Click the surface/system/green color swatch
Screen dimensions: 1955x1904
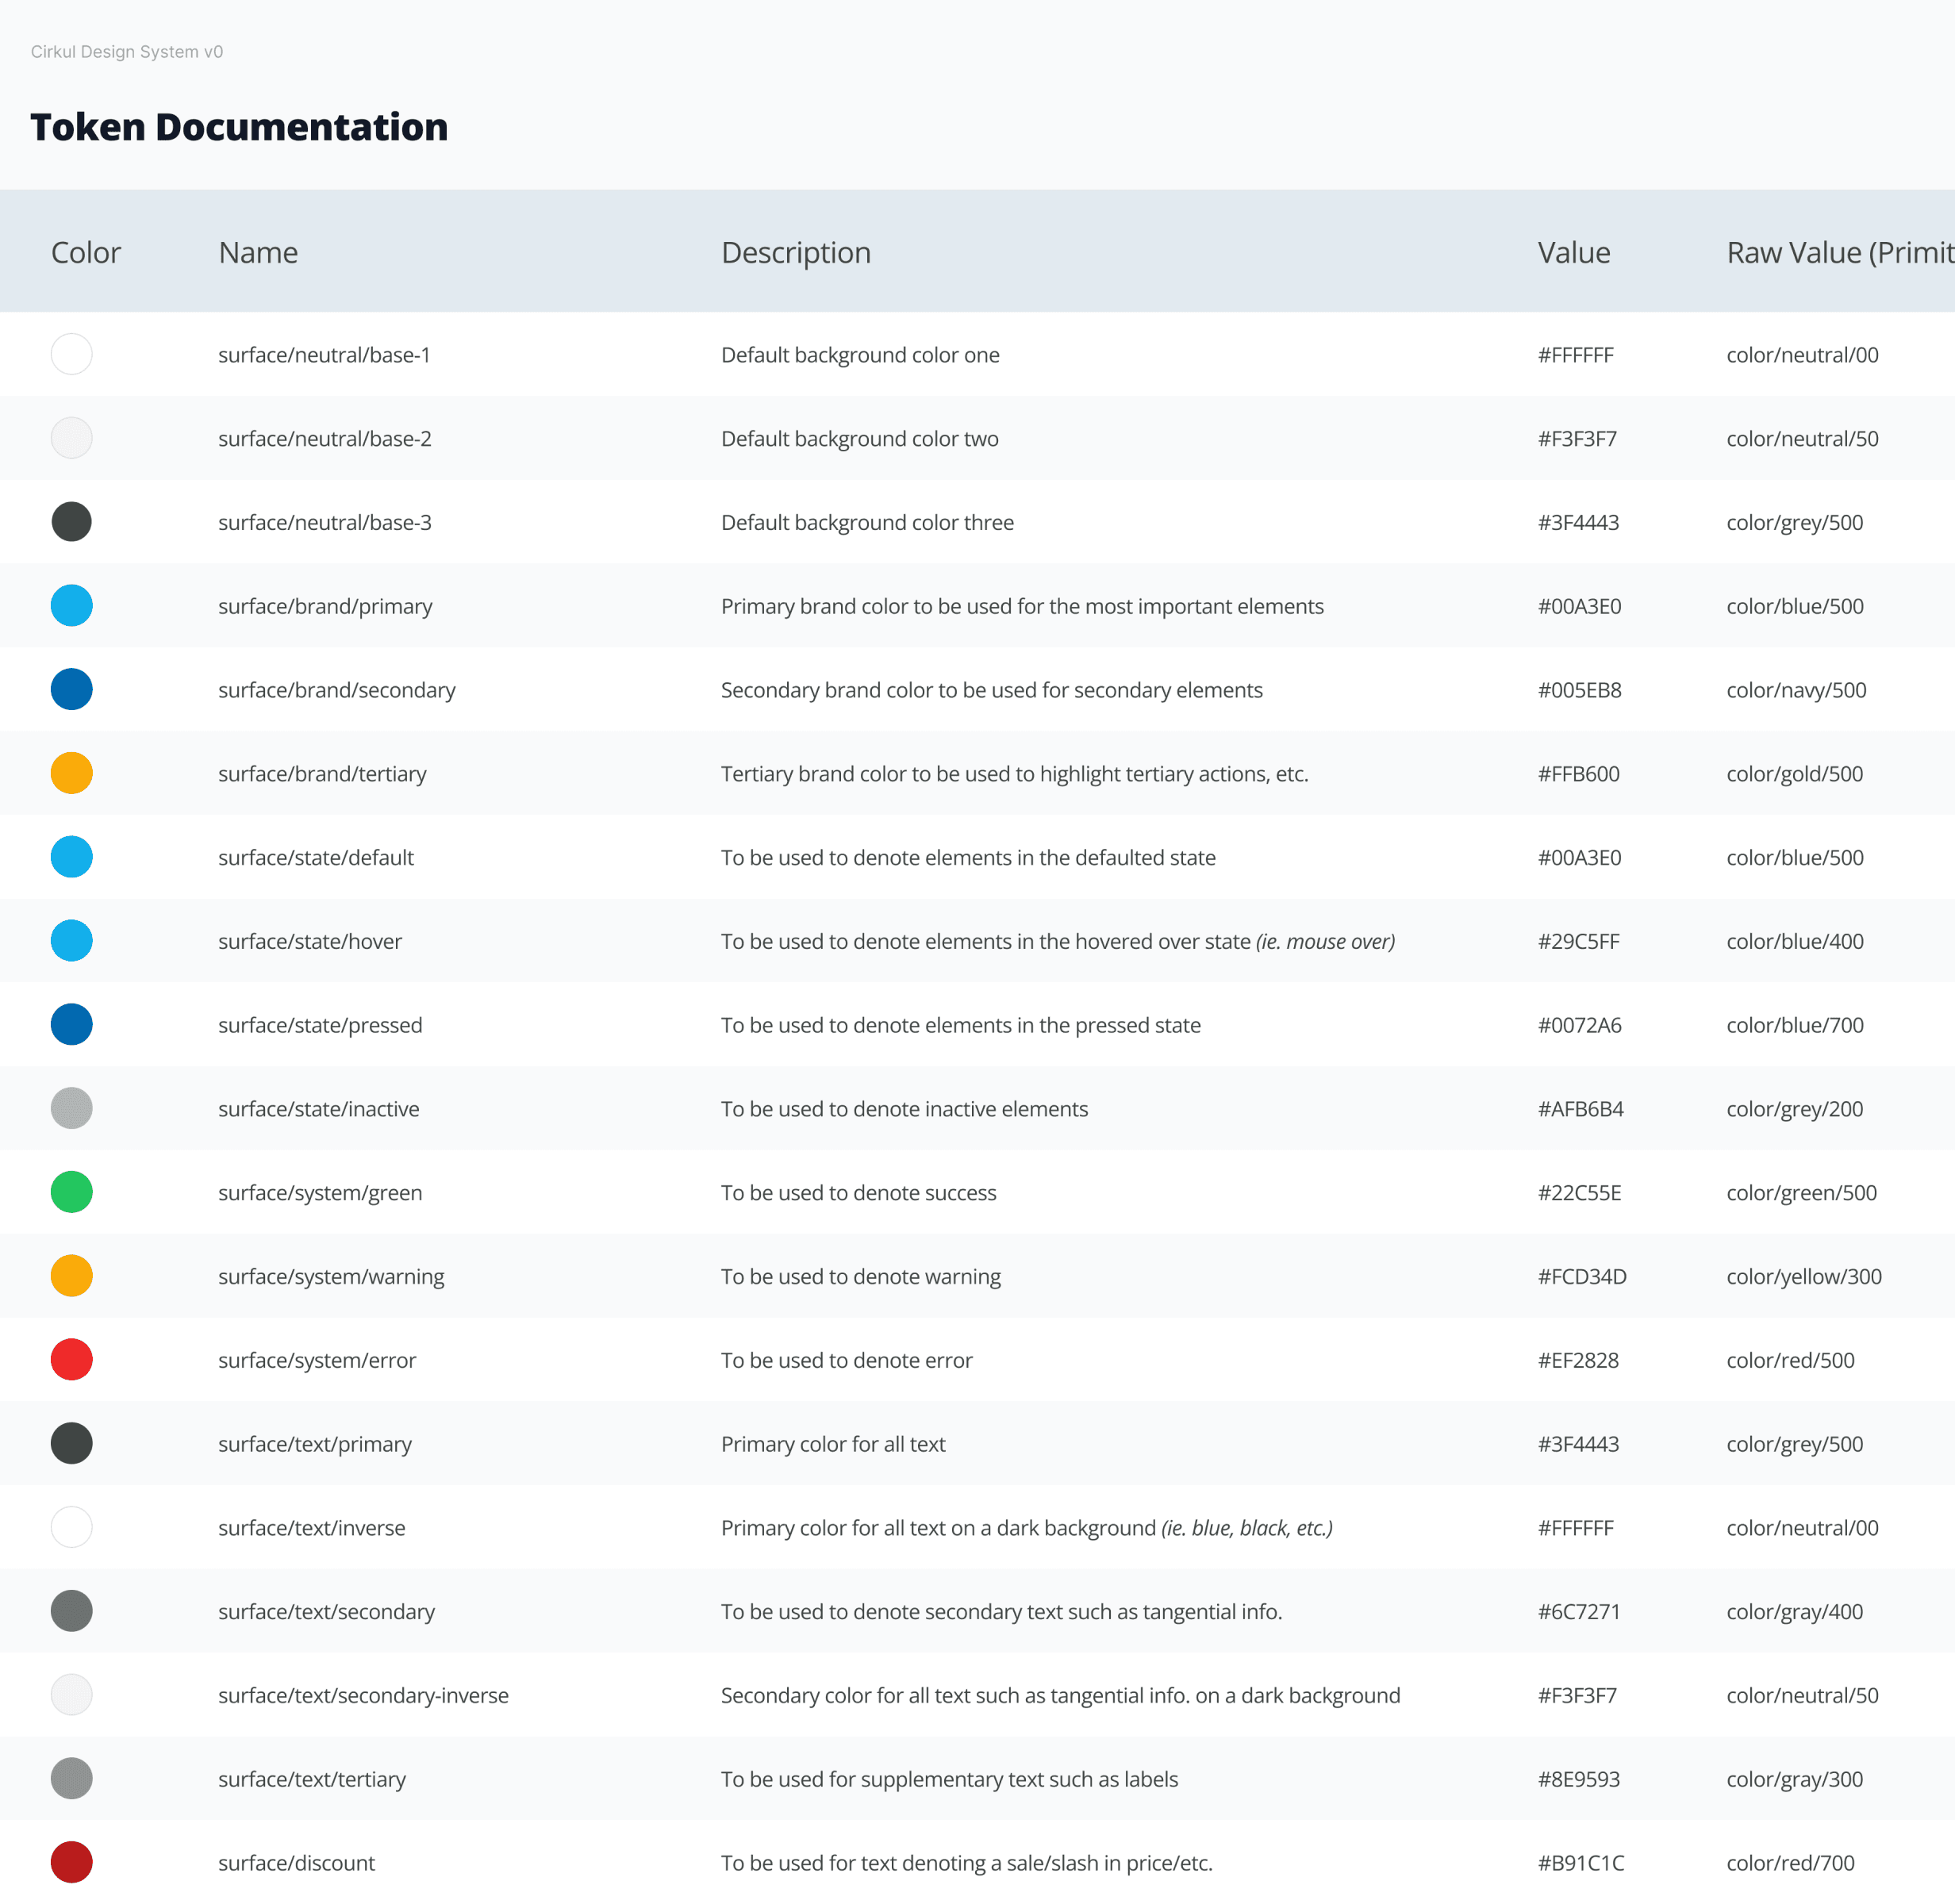click(71, 1192)
